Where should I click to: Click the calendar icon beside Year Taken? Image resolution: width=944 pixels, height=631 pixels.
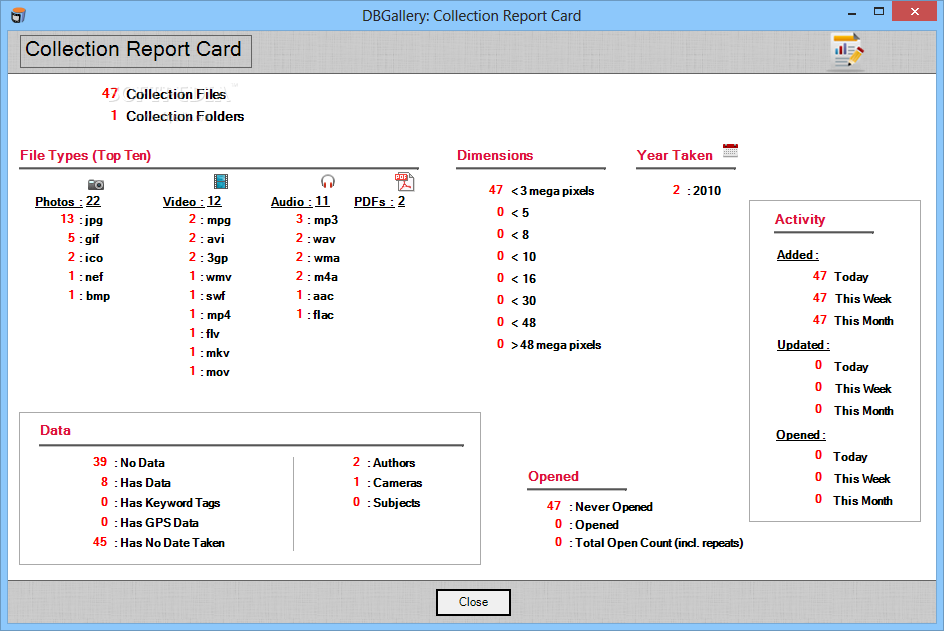730,151
